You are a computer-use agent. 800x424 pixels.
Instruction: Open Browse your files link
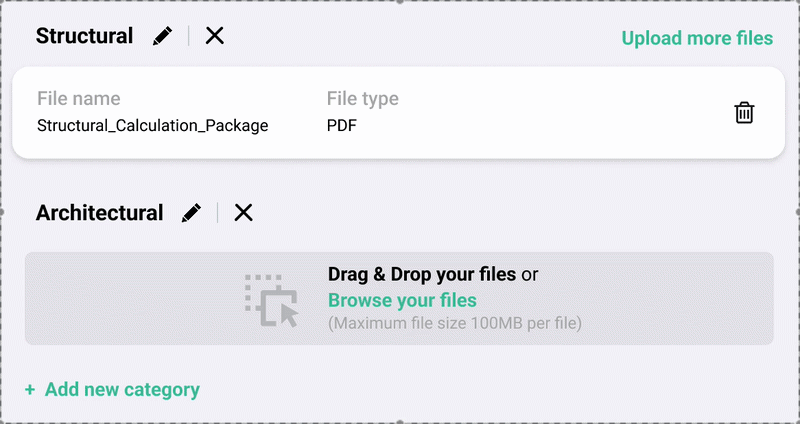tap(402, 300)
